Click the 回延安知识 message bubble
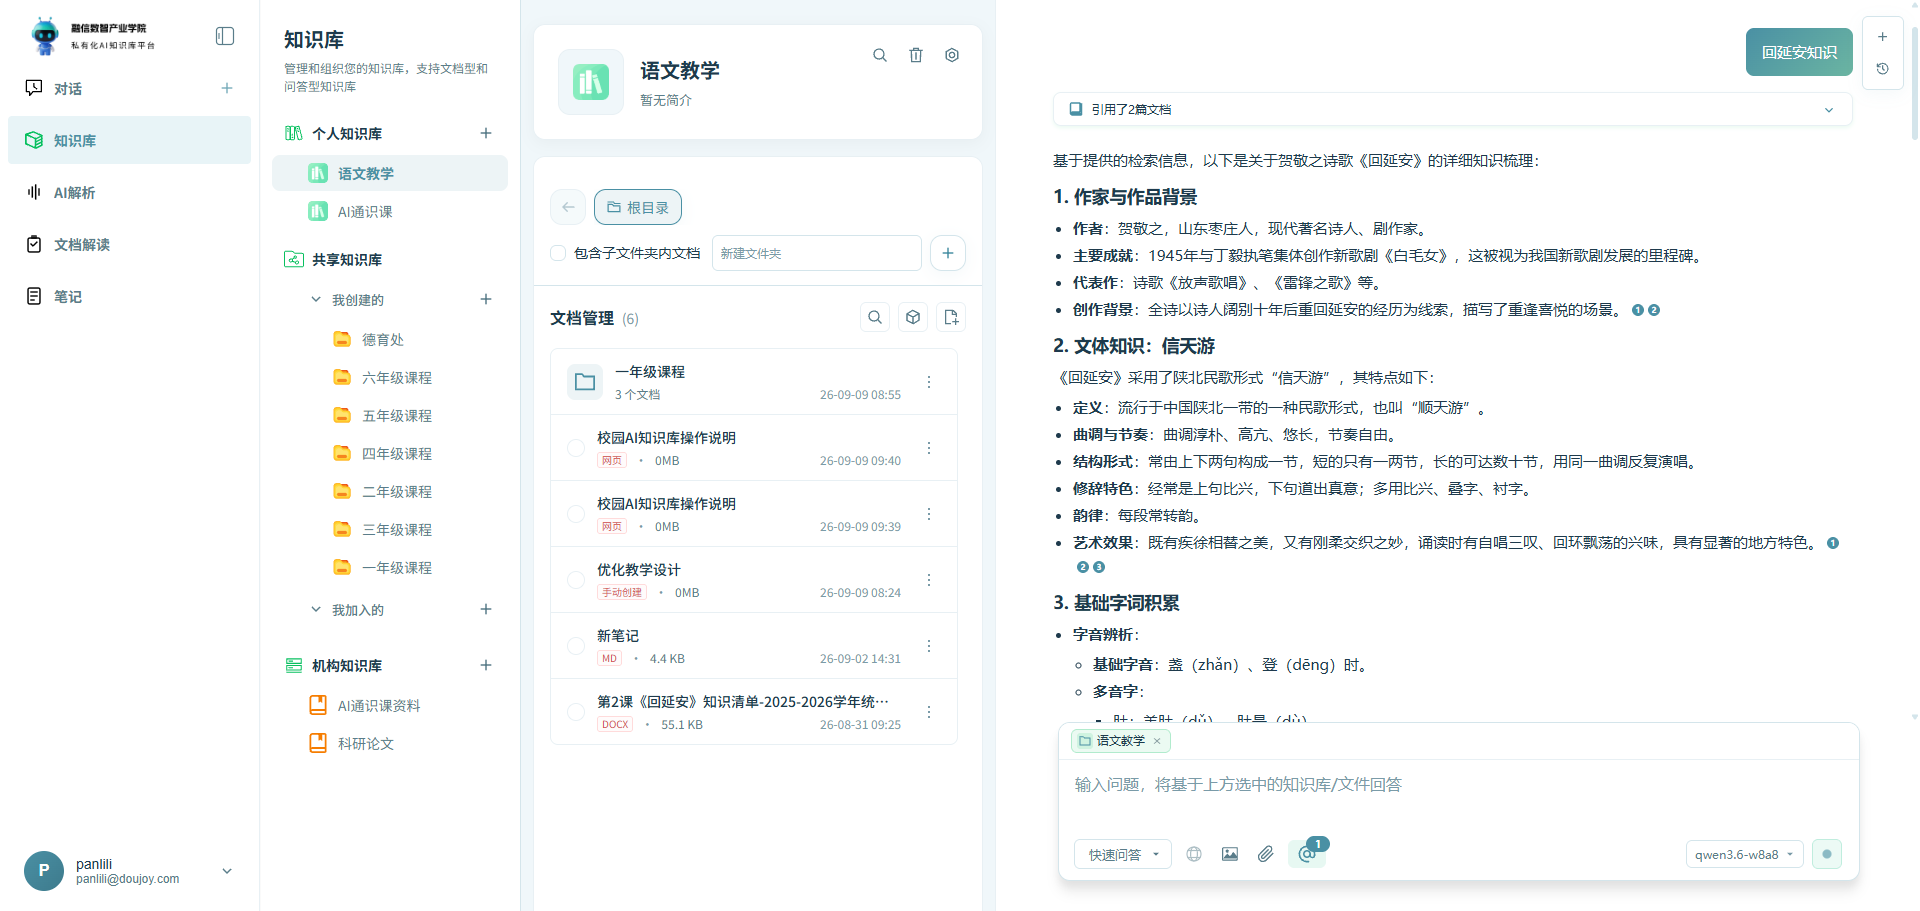1920x911 pixels. coord(1799,52)
